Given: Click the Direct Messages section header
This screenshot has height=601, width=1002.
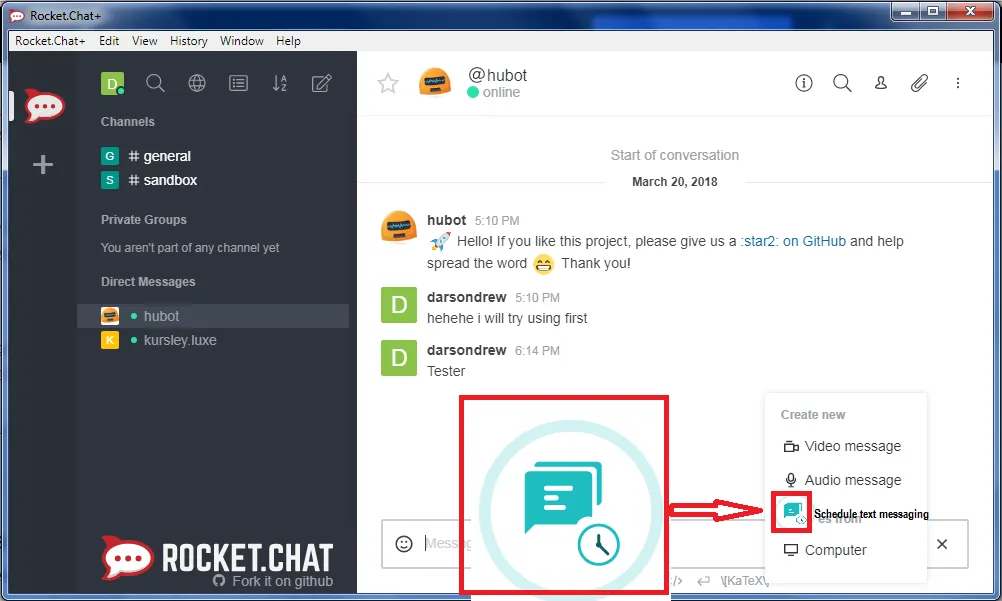Looking at the screenshot, I should (x=148, y=281).
